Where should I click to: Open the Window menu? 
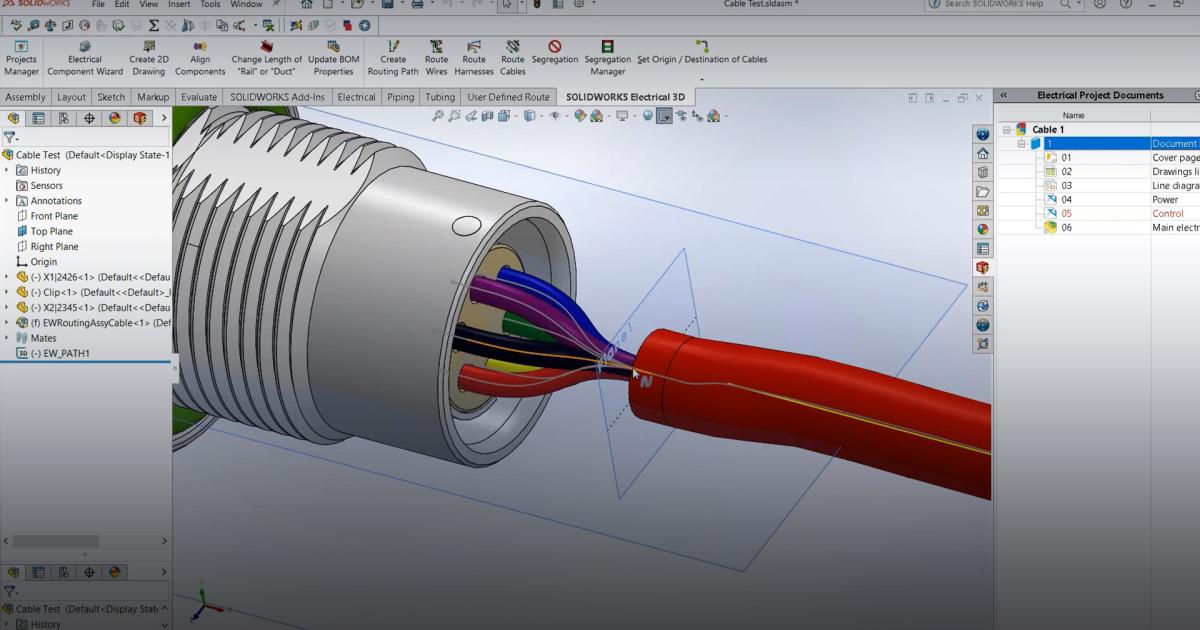click(246, 5)
